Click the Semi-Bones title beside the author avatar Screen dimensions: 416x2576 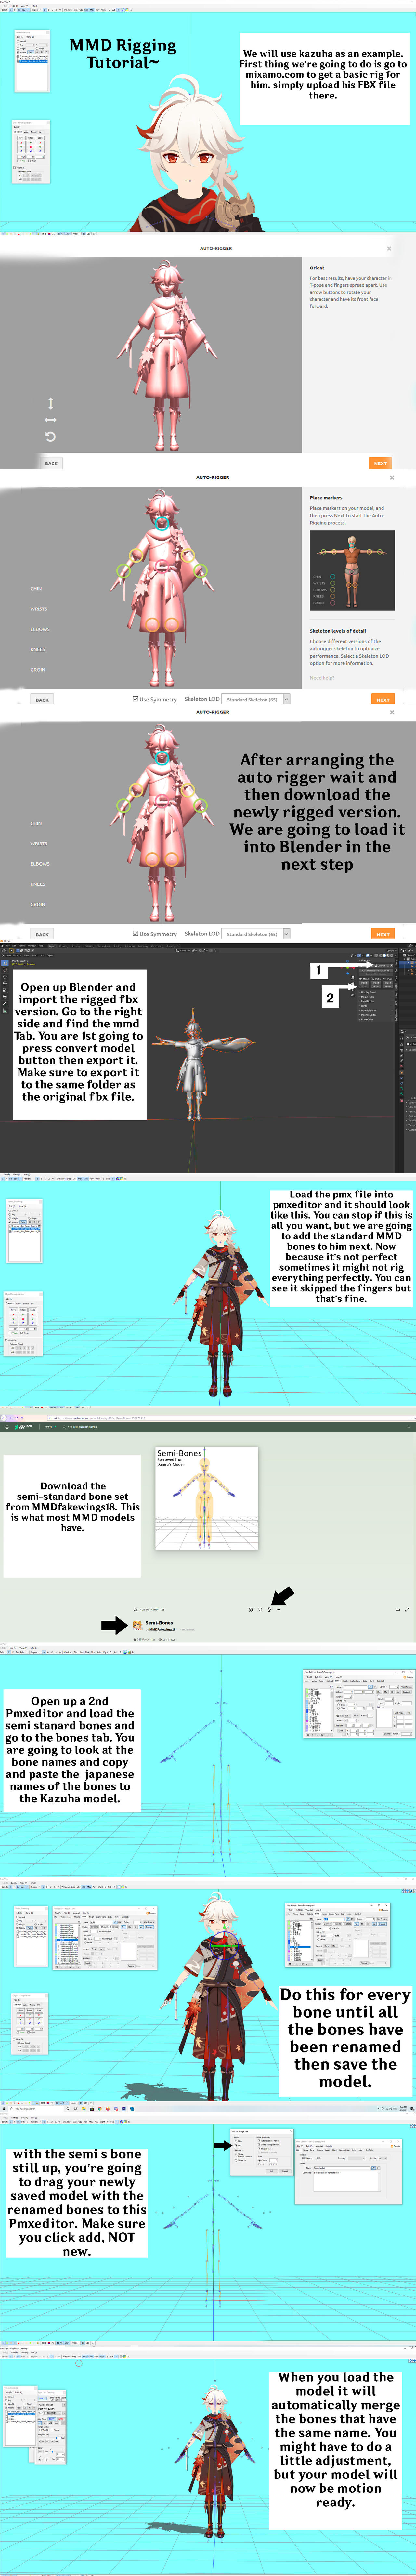159,1623
